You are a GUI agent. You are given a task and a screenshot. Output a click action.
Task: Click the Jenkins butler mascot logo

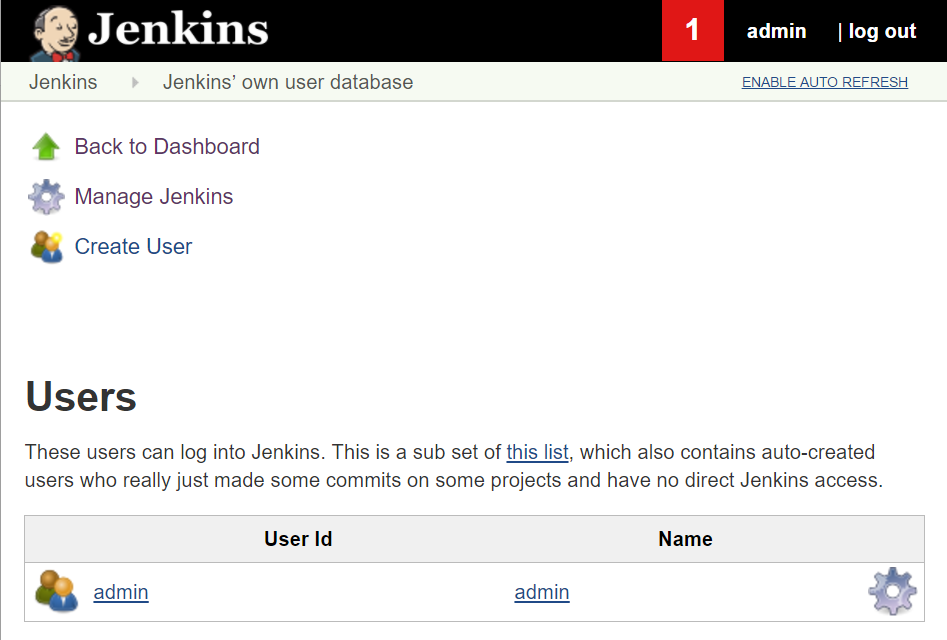click(54, 34)
